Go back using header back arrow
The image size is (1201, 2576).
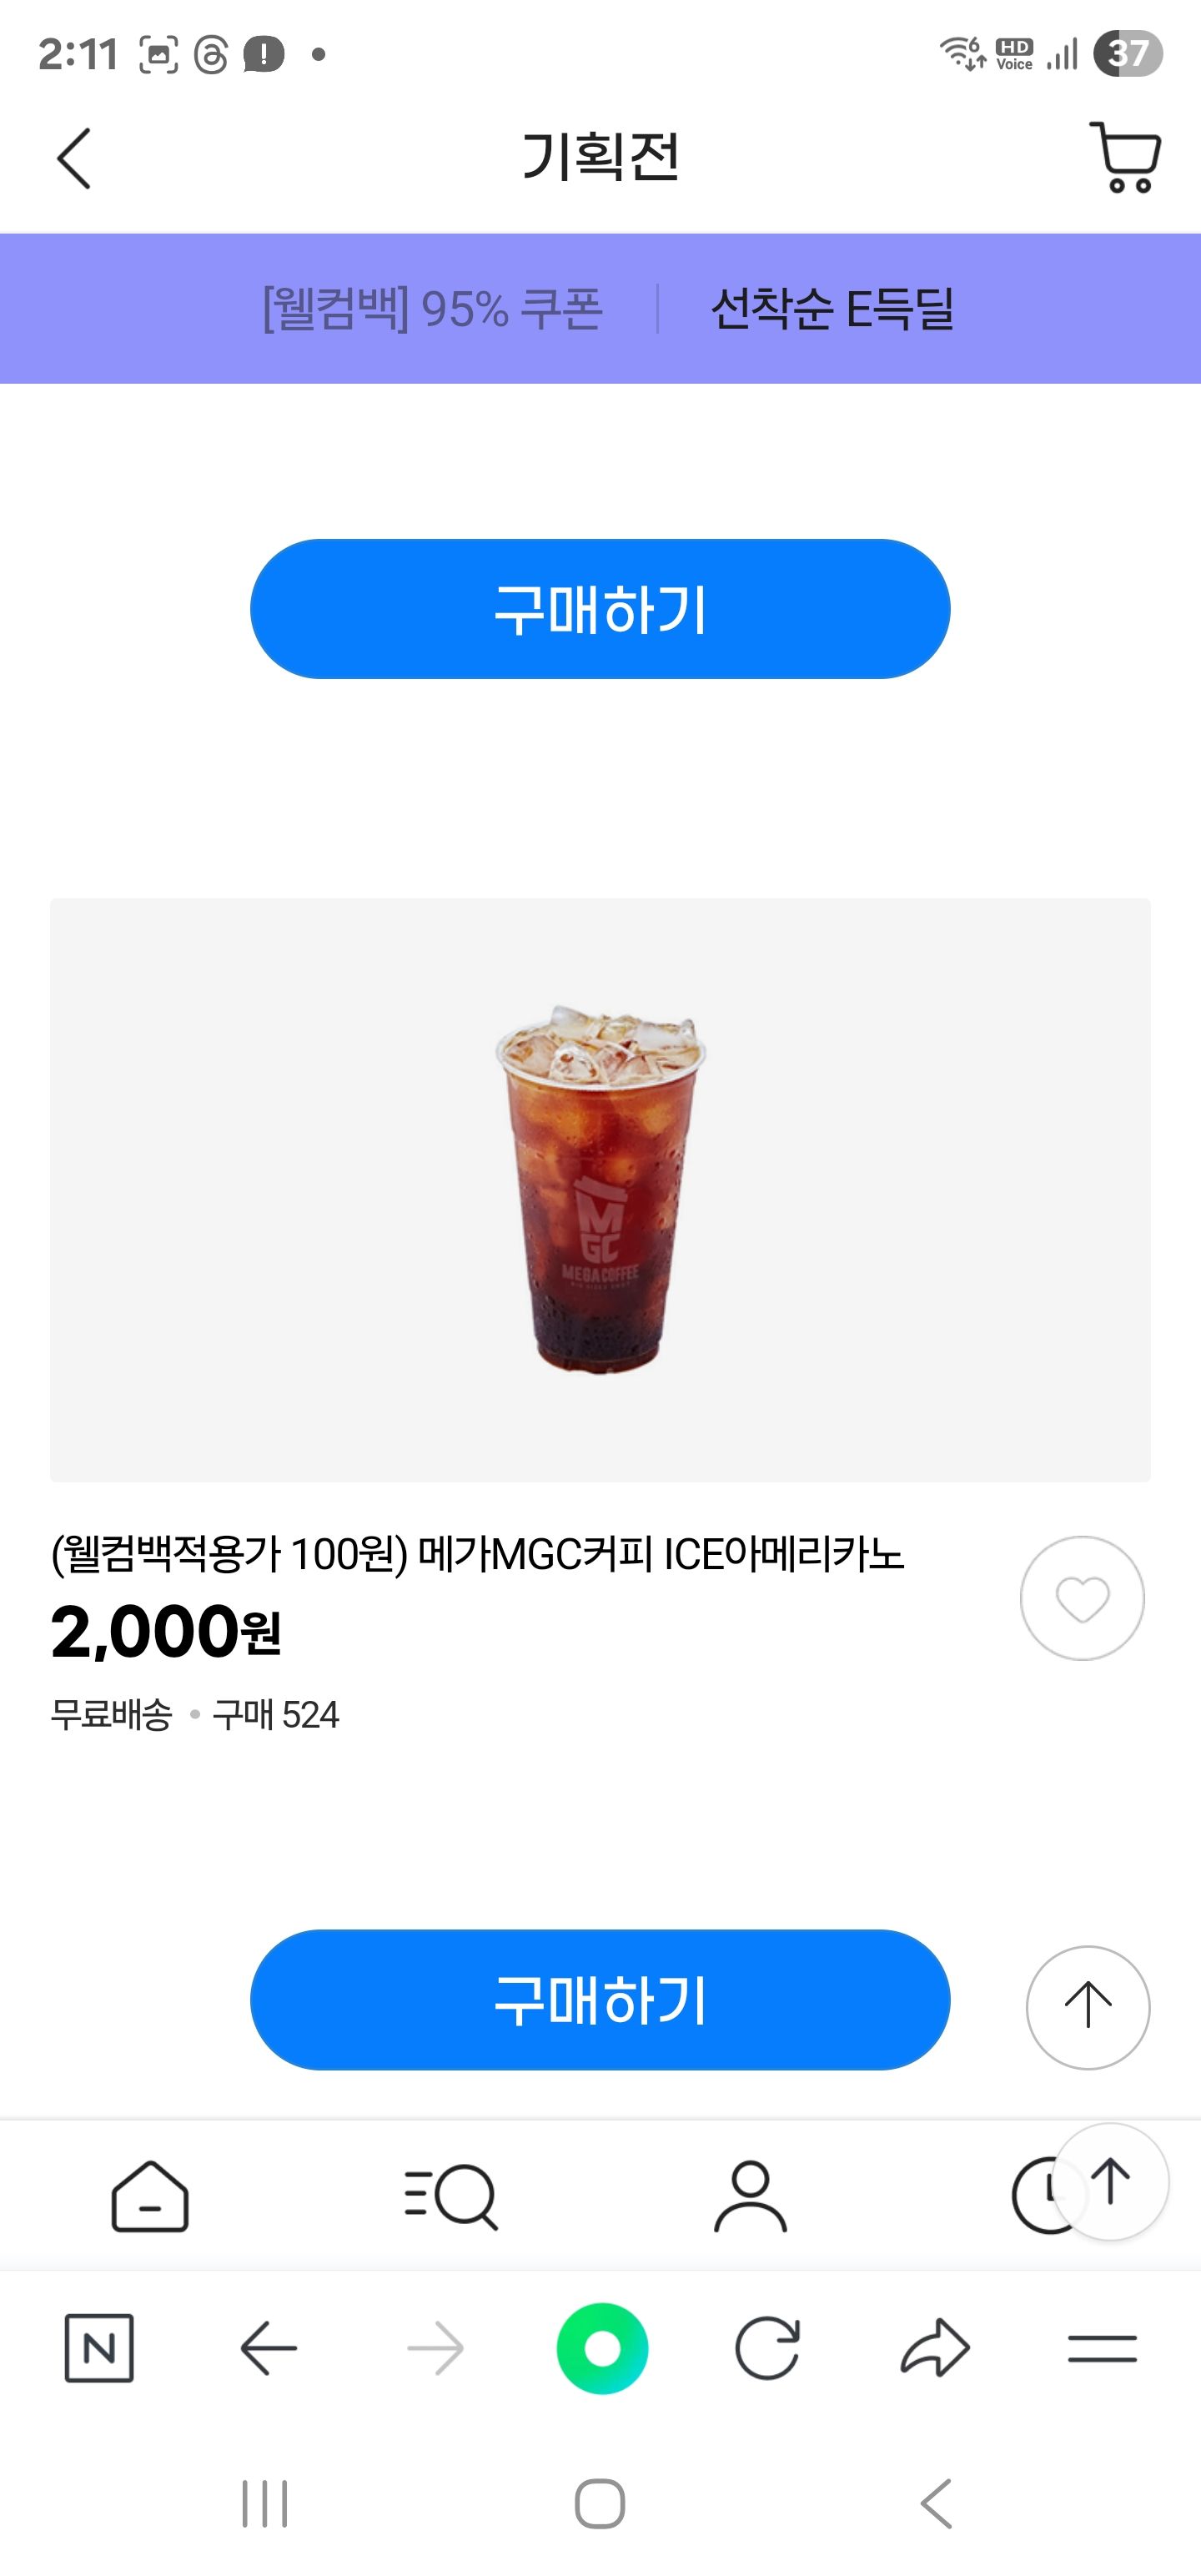click(74, 158)
